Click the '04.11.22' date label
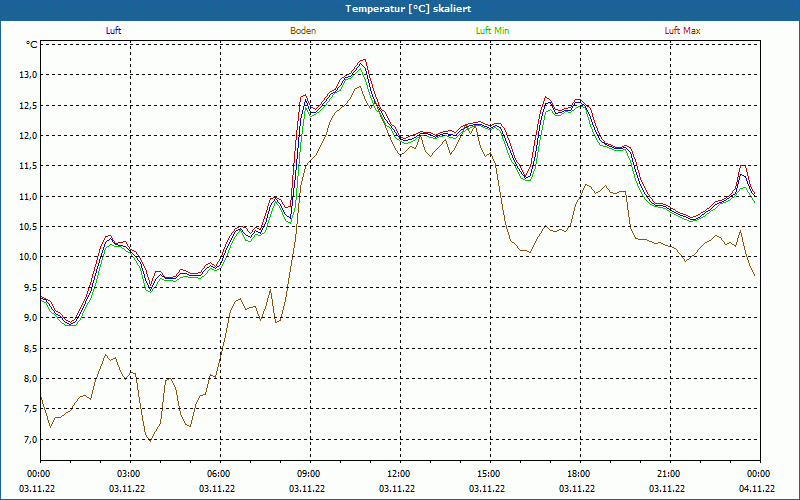Image resolution: width=800 pixels, height=500 pixels. coord(757,488)
